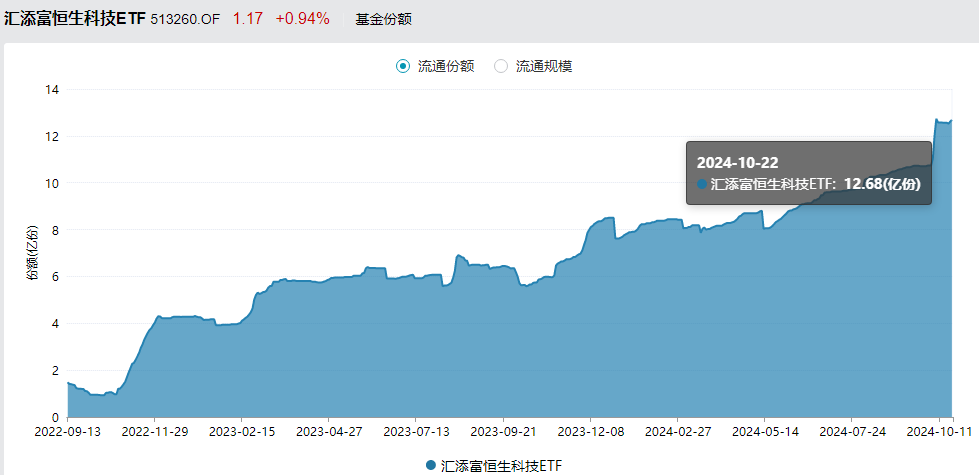Click the y-axis title 份额(亿份)
979x475 pixels.
(x=32, y=253)
